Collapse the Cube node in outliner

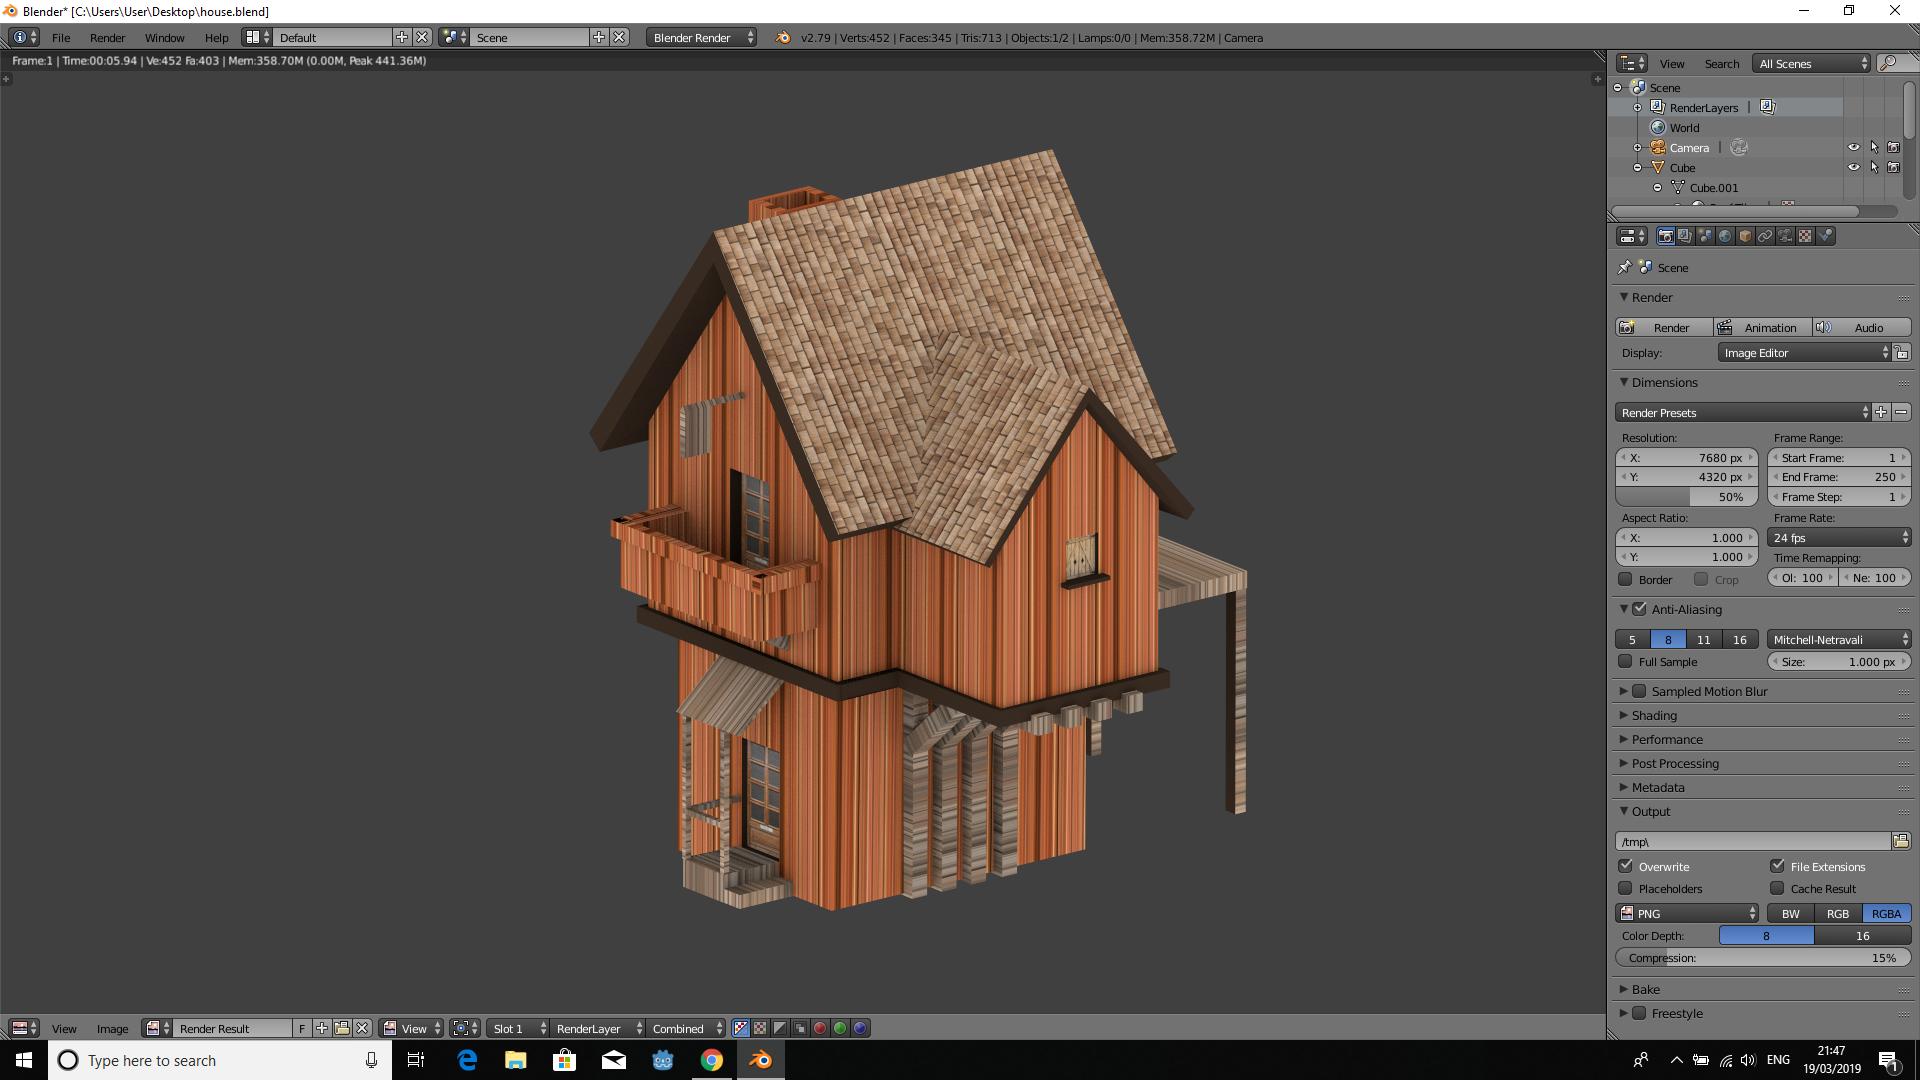tap(1638, 167)
